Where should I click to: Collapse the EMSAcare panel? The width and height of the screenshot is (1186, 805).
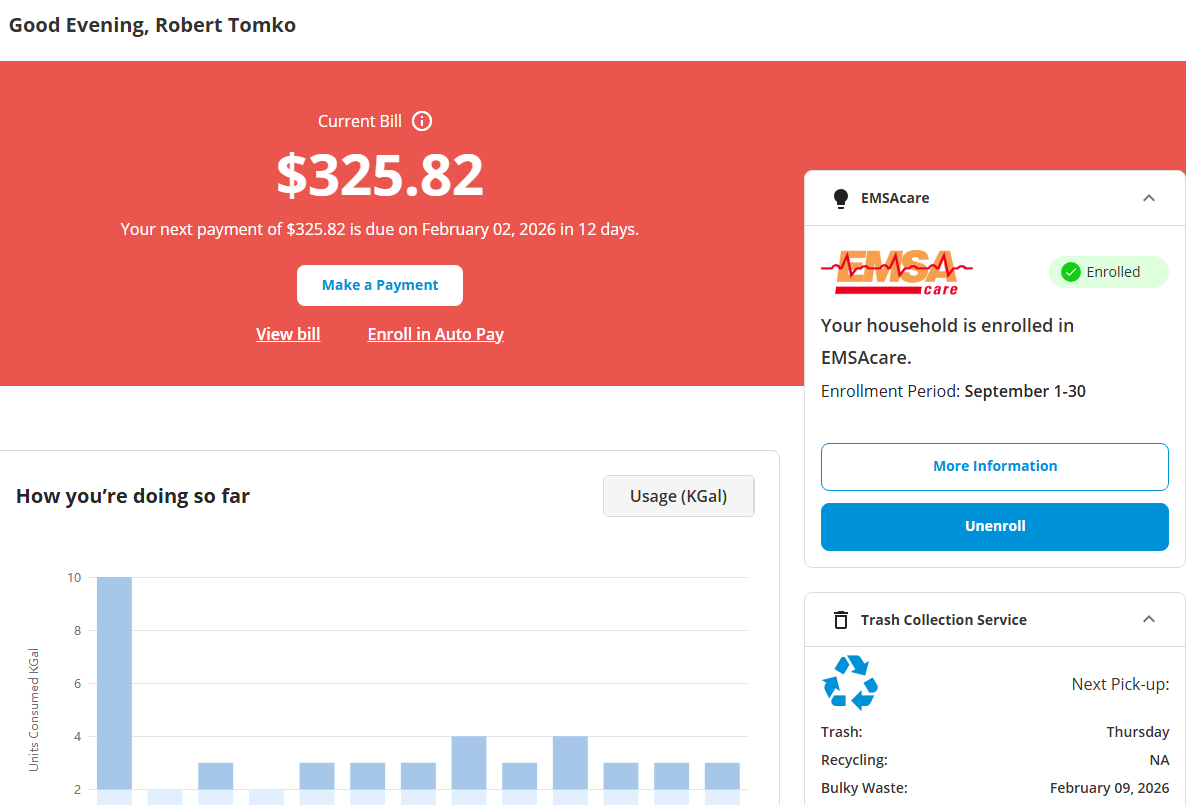(1149, 198)
